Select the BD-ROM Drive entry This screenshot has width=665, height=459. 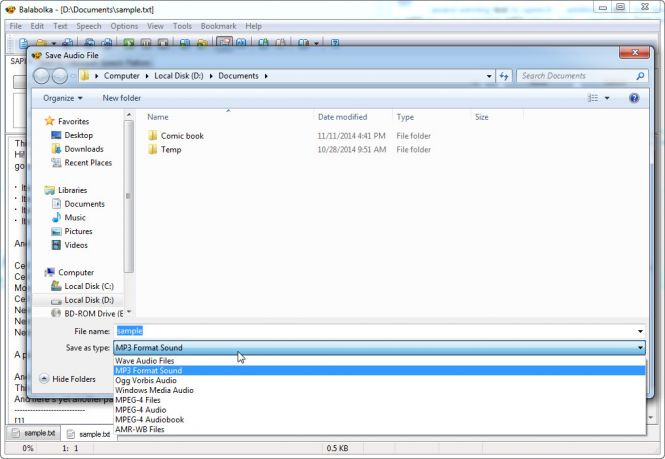93,313
